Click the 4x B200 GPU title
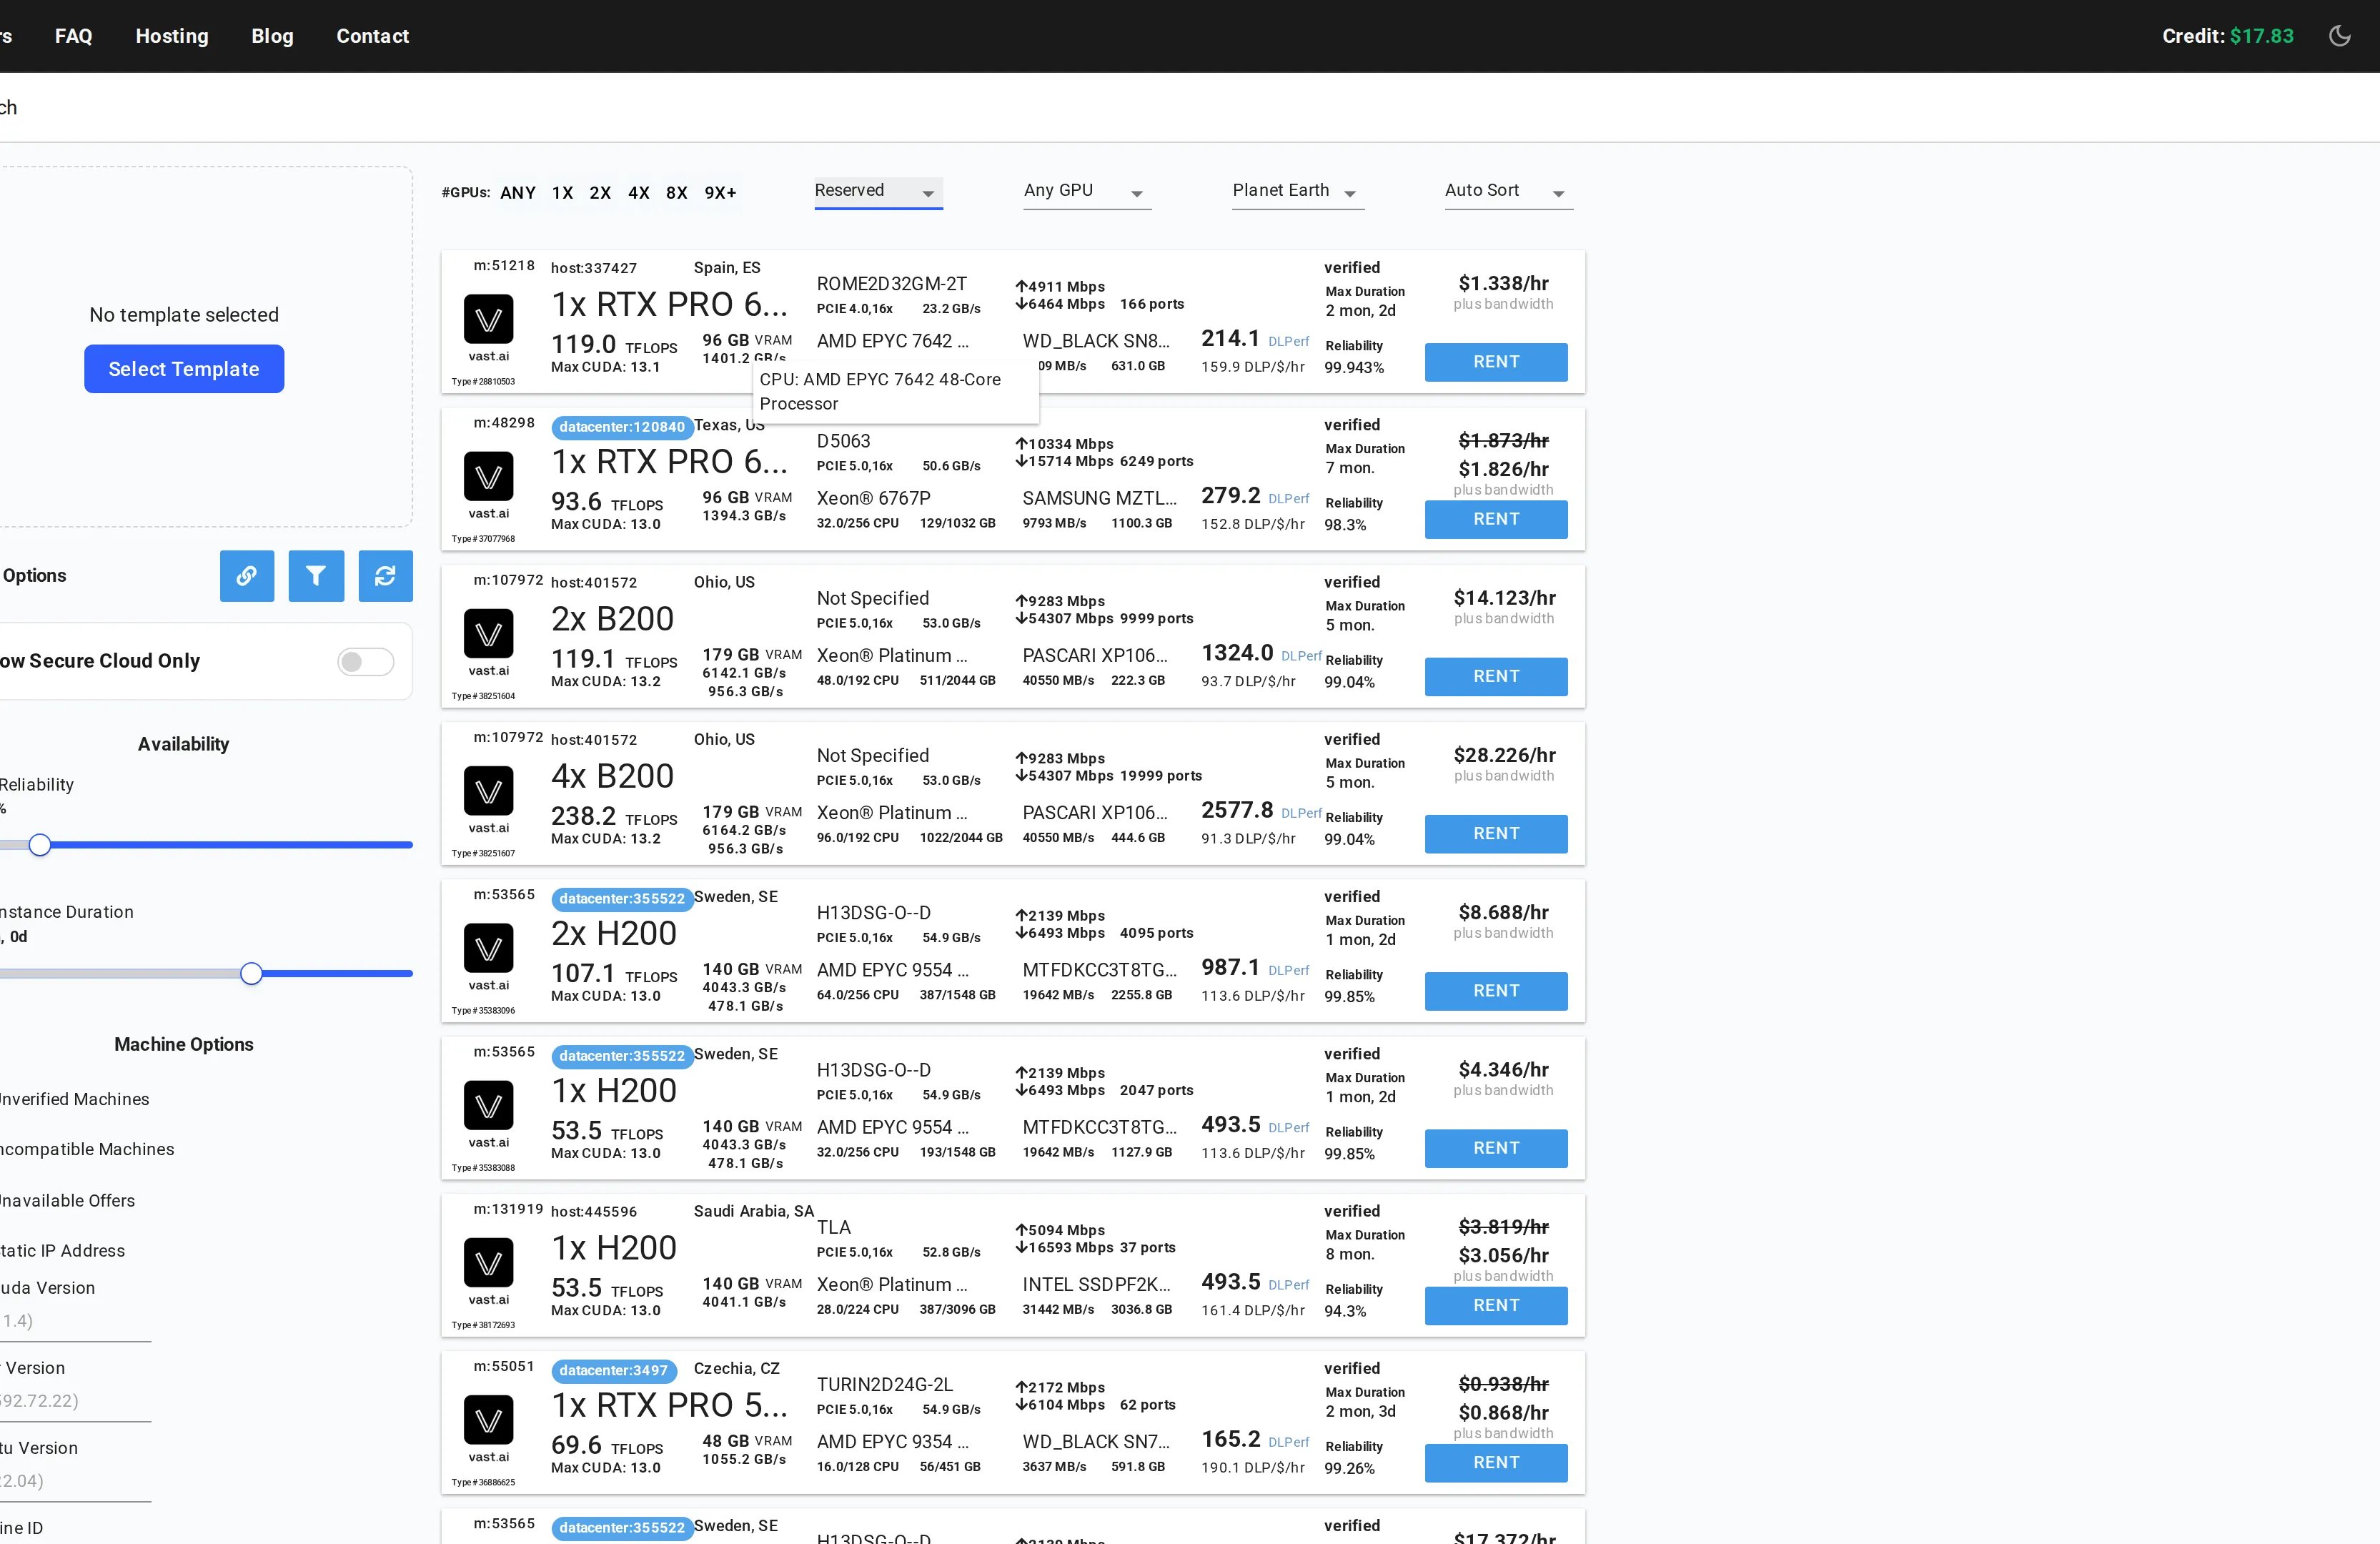2380x1544 pixels. tap(612, 776)
